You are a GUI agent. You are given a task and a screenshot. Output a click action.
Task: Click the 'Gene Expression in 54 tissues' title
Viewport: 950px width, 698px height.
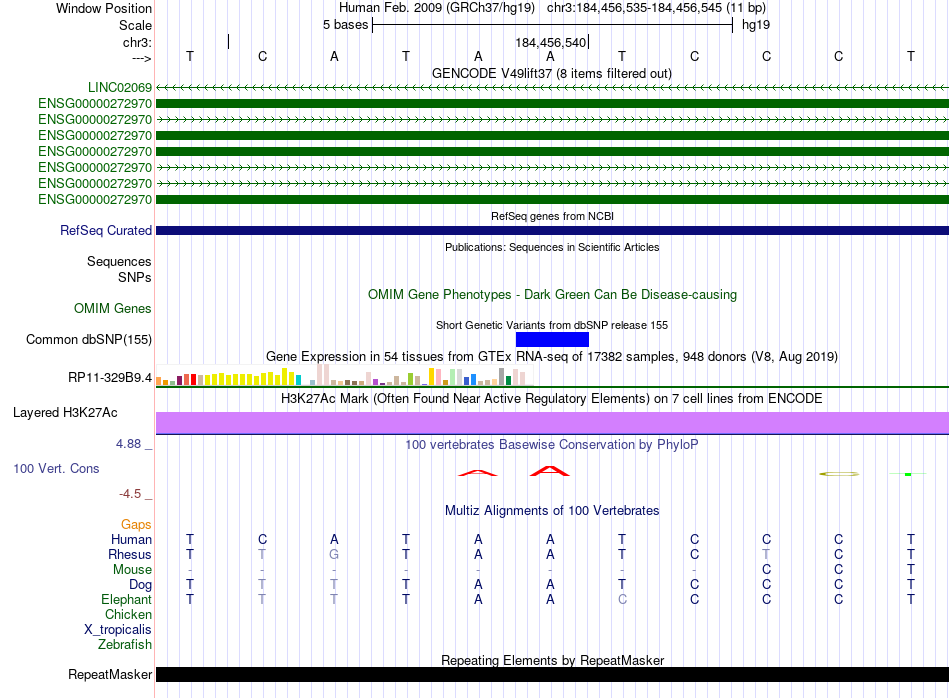click(x=552, y=356)
